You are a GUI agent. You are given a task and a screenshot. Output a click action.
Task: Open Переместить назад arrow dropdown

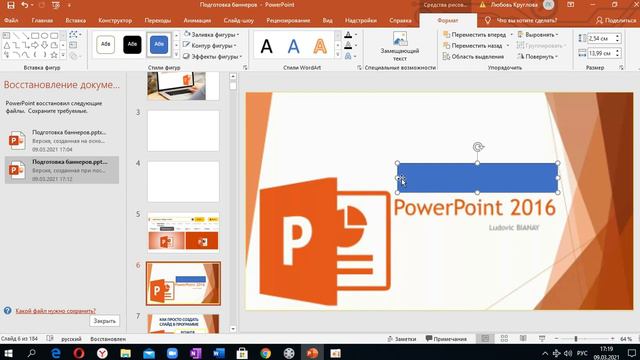click(x=508, y=46)
